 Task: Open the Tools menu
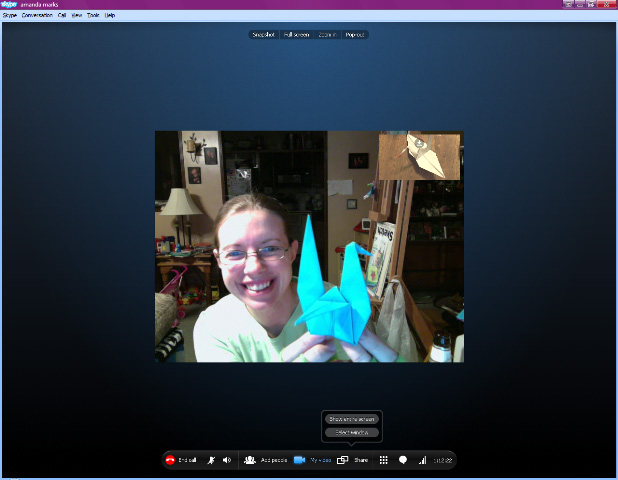pos(93,15)
